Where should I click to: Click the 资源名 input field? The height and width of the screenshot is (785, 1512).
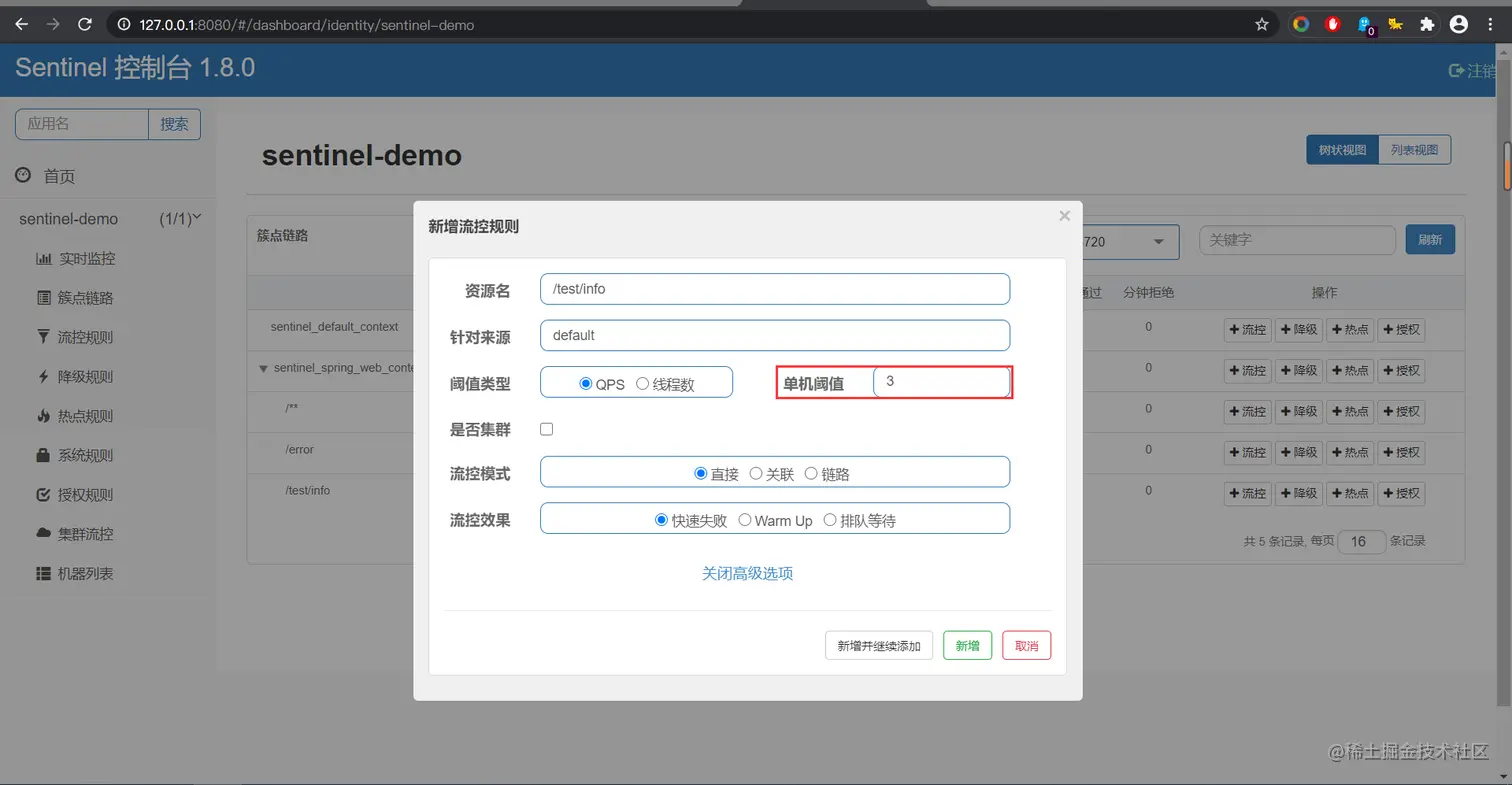775,289
